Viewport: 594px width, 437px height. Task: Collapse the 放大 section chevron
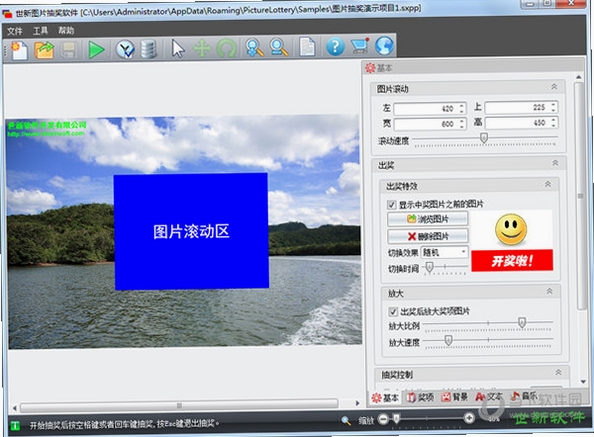point(549,291)
